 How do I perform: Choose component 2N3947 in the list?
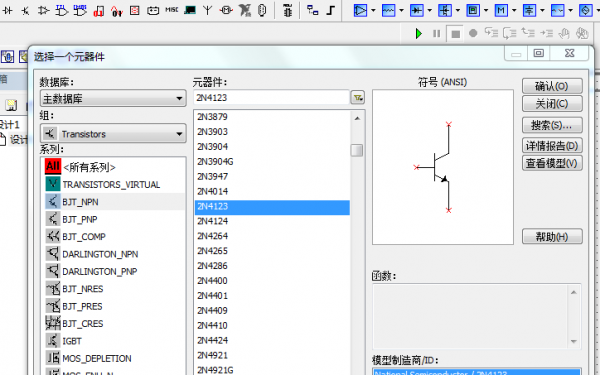[x=272, y=176]
